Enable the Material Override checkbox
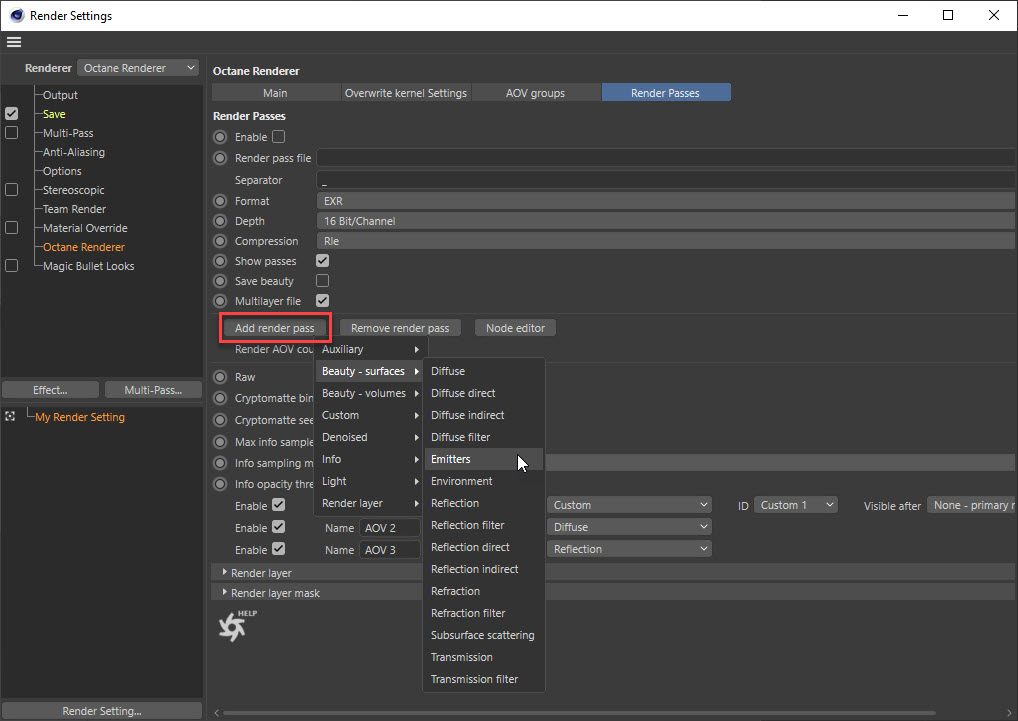Screen dimensions: 1018x721 12,228
